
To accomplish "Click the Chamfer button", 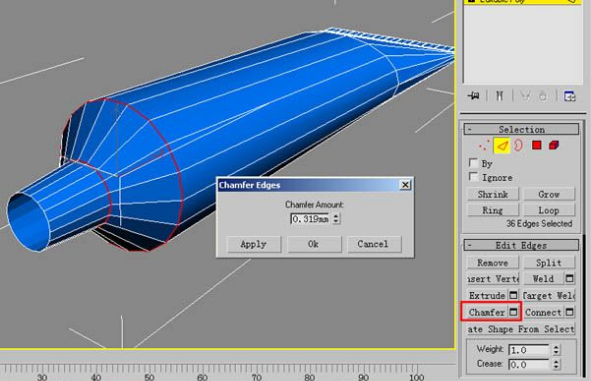I will click(x=487, y=312).
